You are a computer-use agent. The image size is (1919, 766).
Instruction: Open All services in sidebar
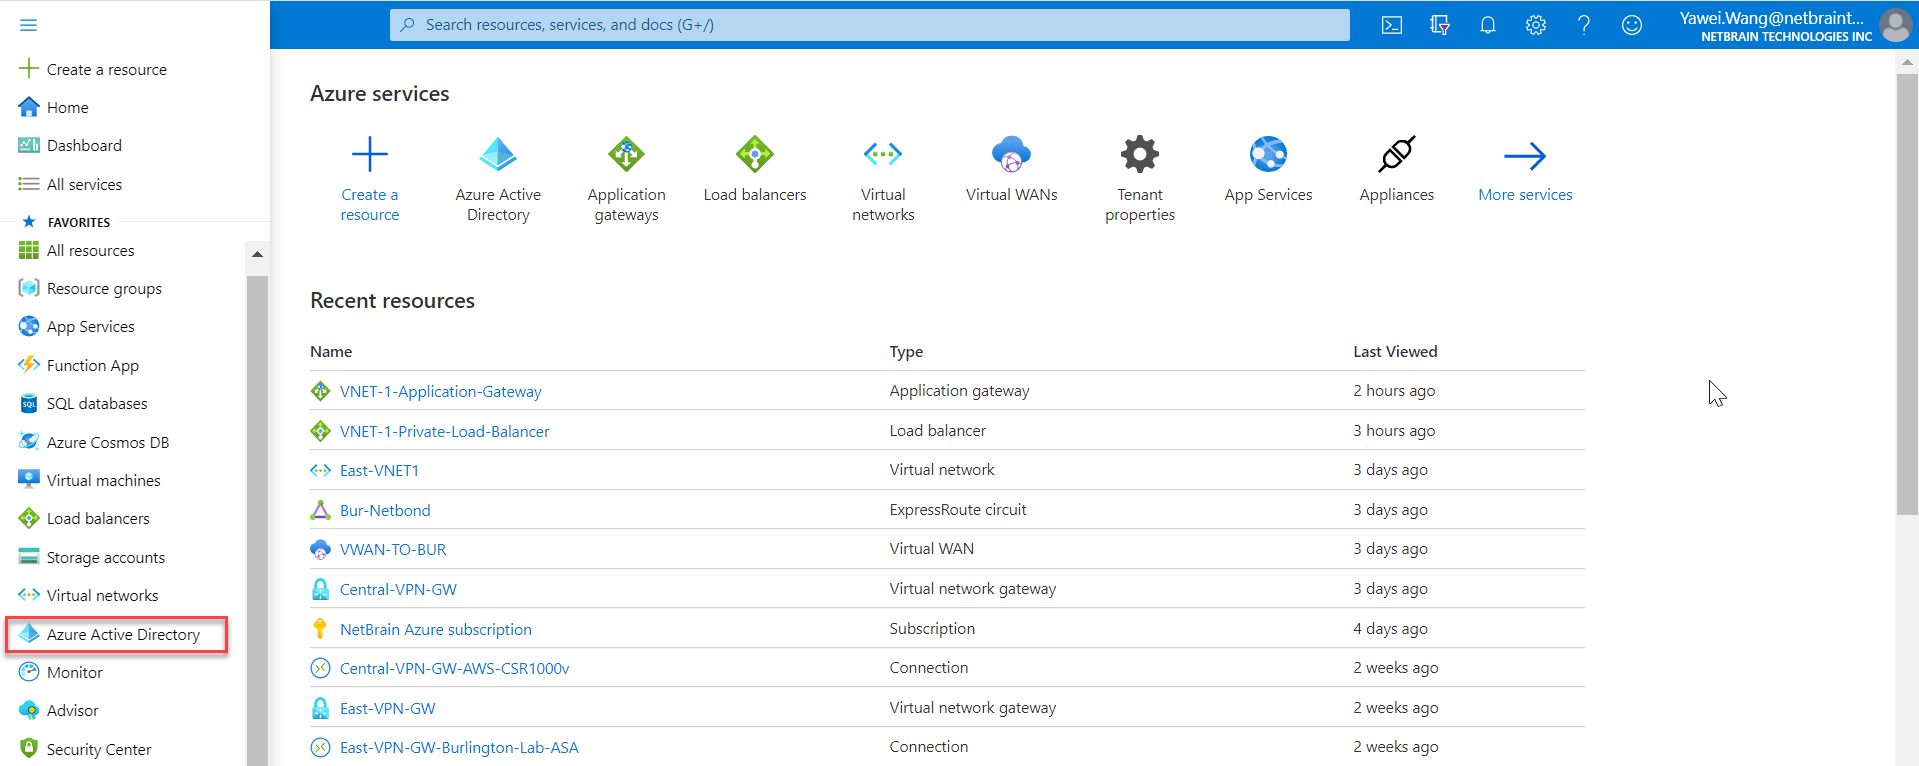tap(84, 184)
